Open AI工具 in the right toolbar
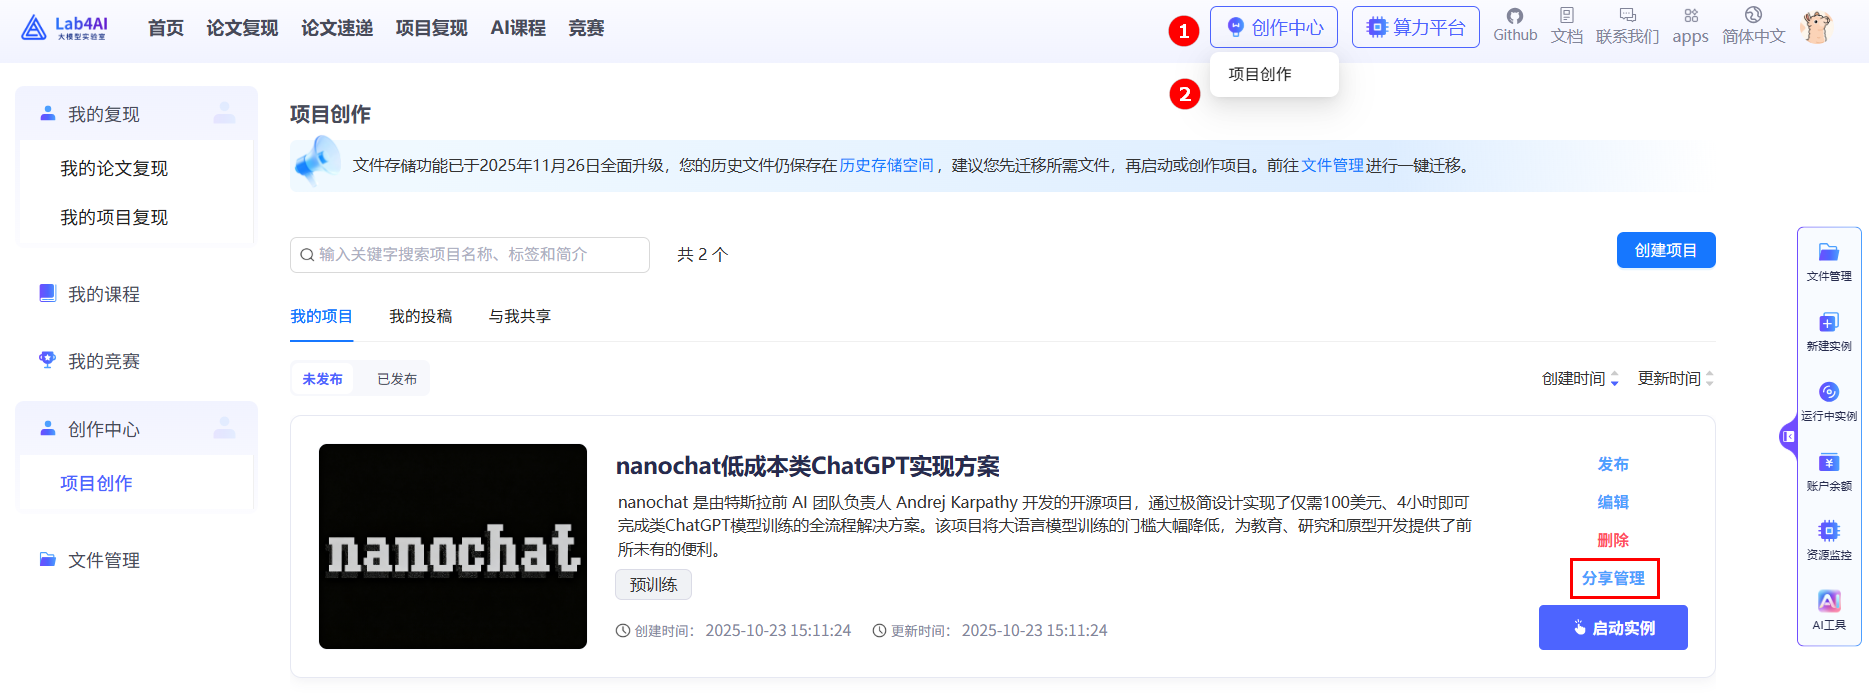This screenshot has width=1869, height=697. pos(1829,611)
